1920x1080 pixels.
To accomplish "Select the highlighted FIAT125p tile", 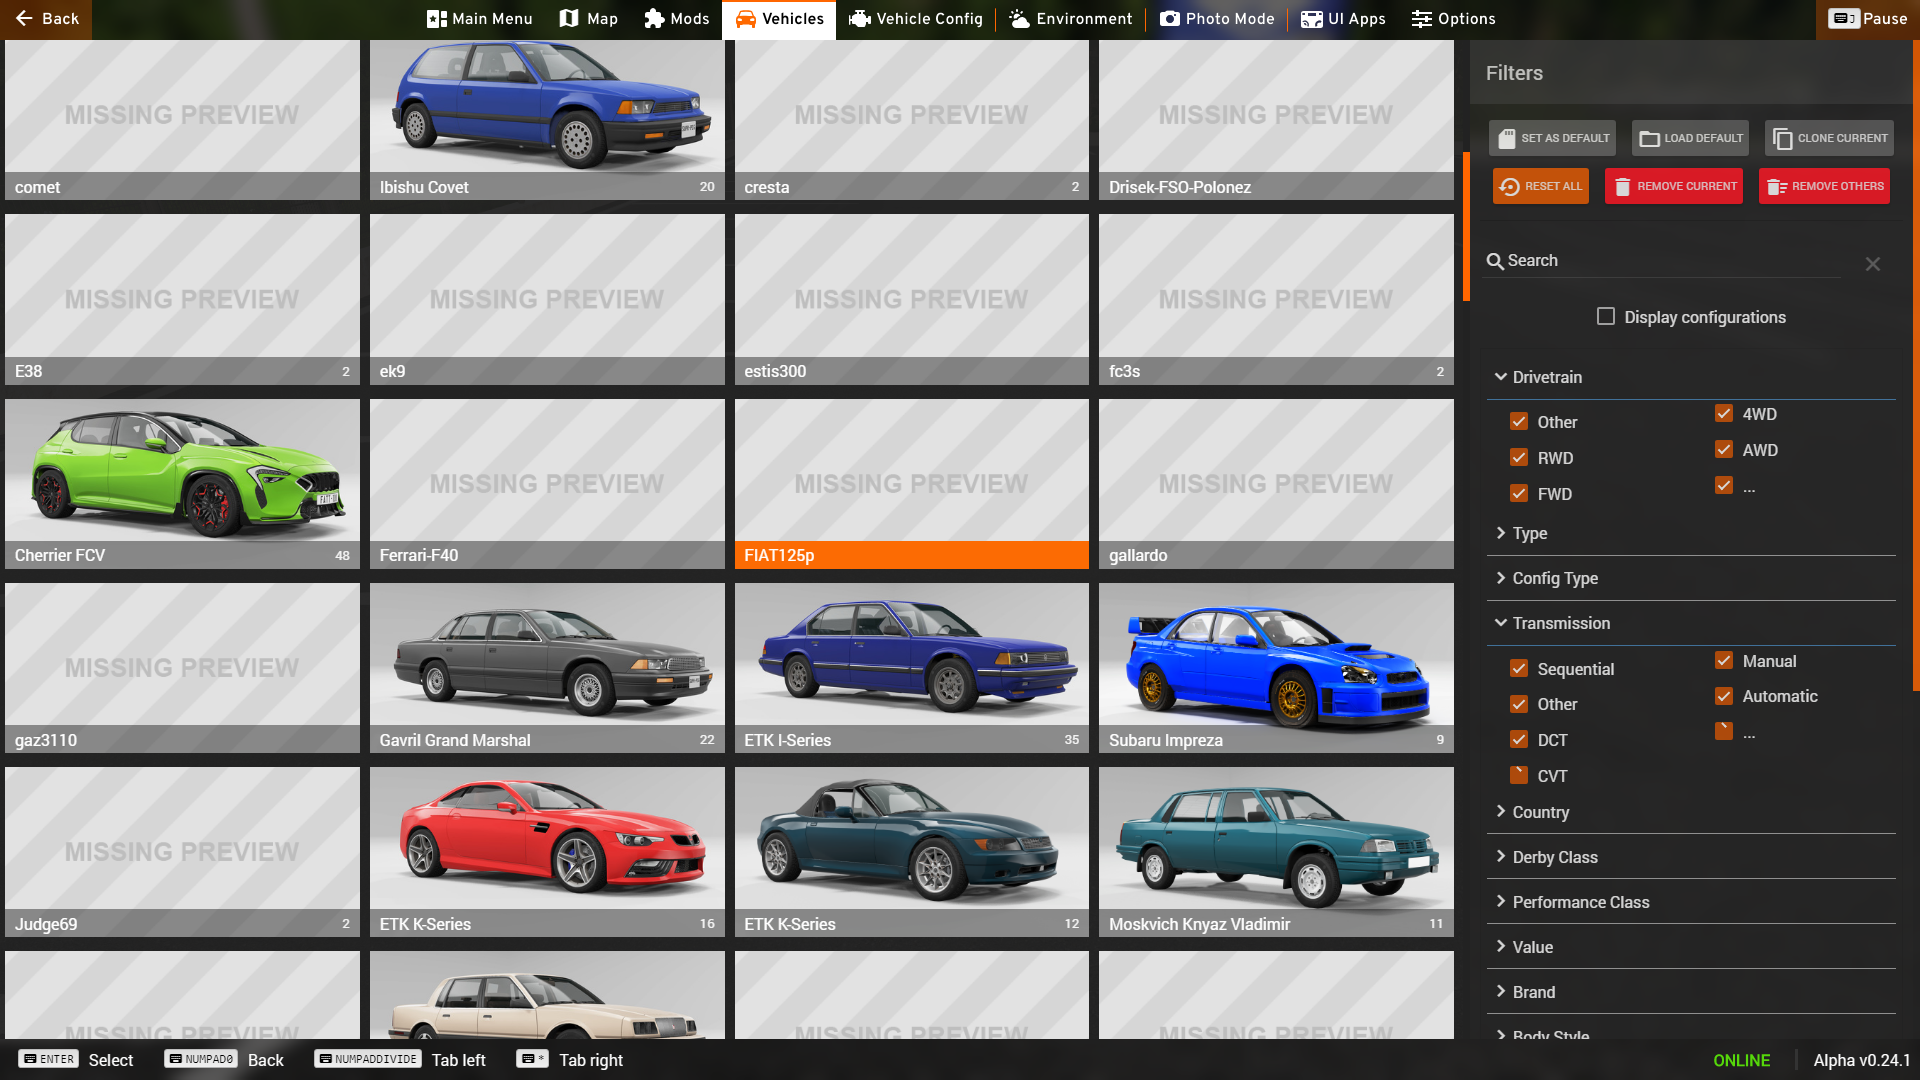I will point(912,484).
